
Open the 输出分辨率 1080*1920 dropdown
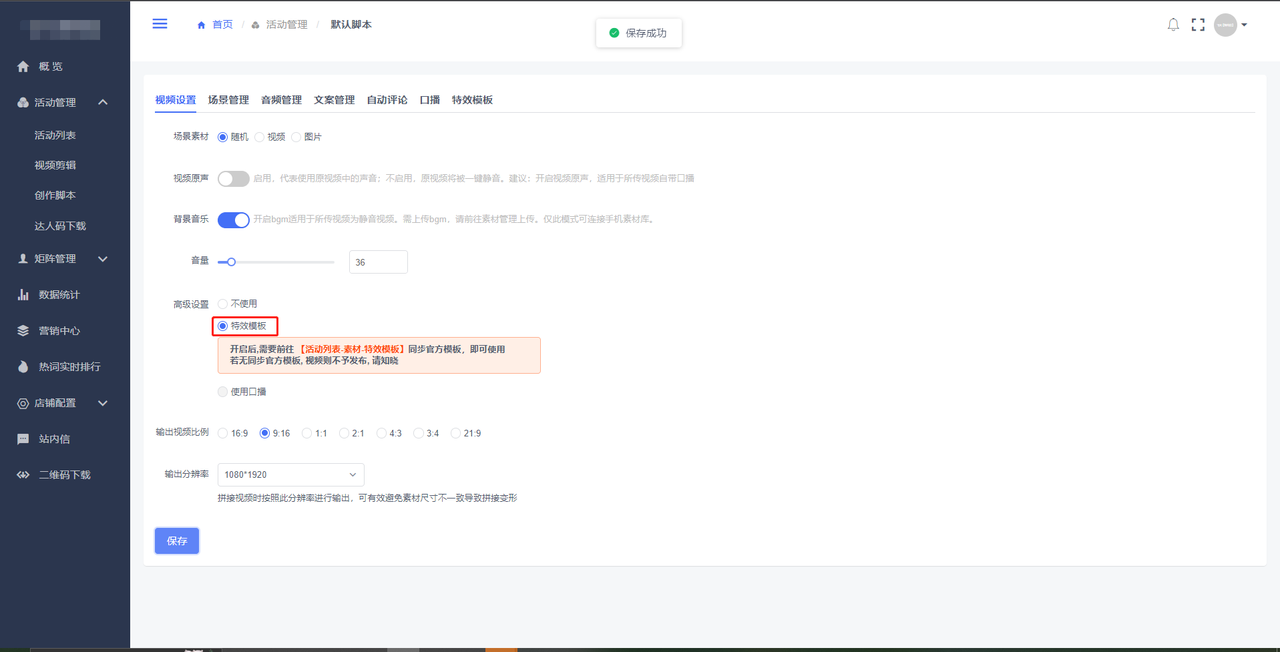[290, 474]
